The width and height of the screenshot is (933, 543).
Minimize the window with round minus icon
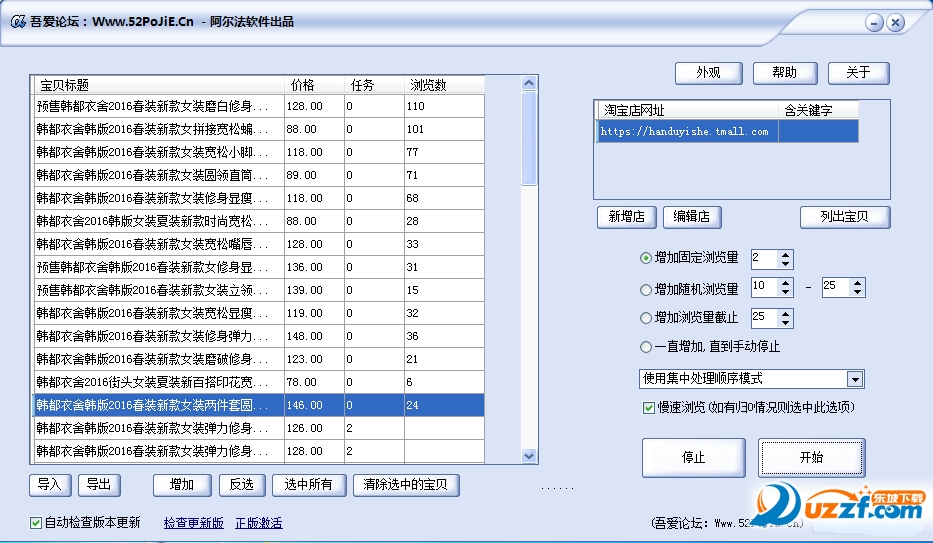click(873, 23)
